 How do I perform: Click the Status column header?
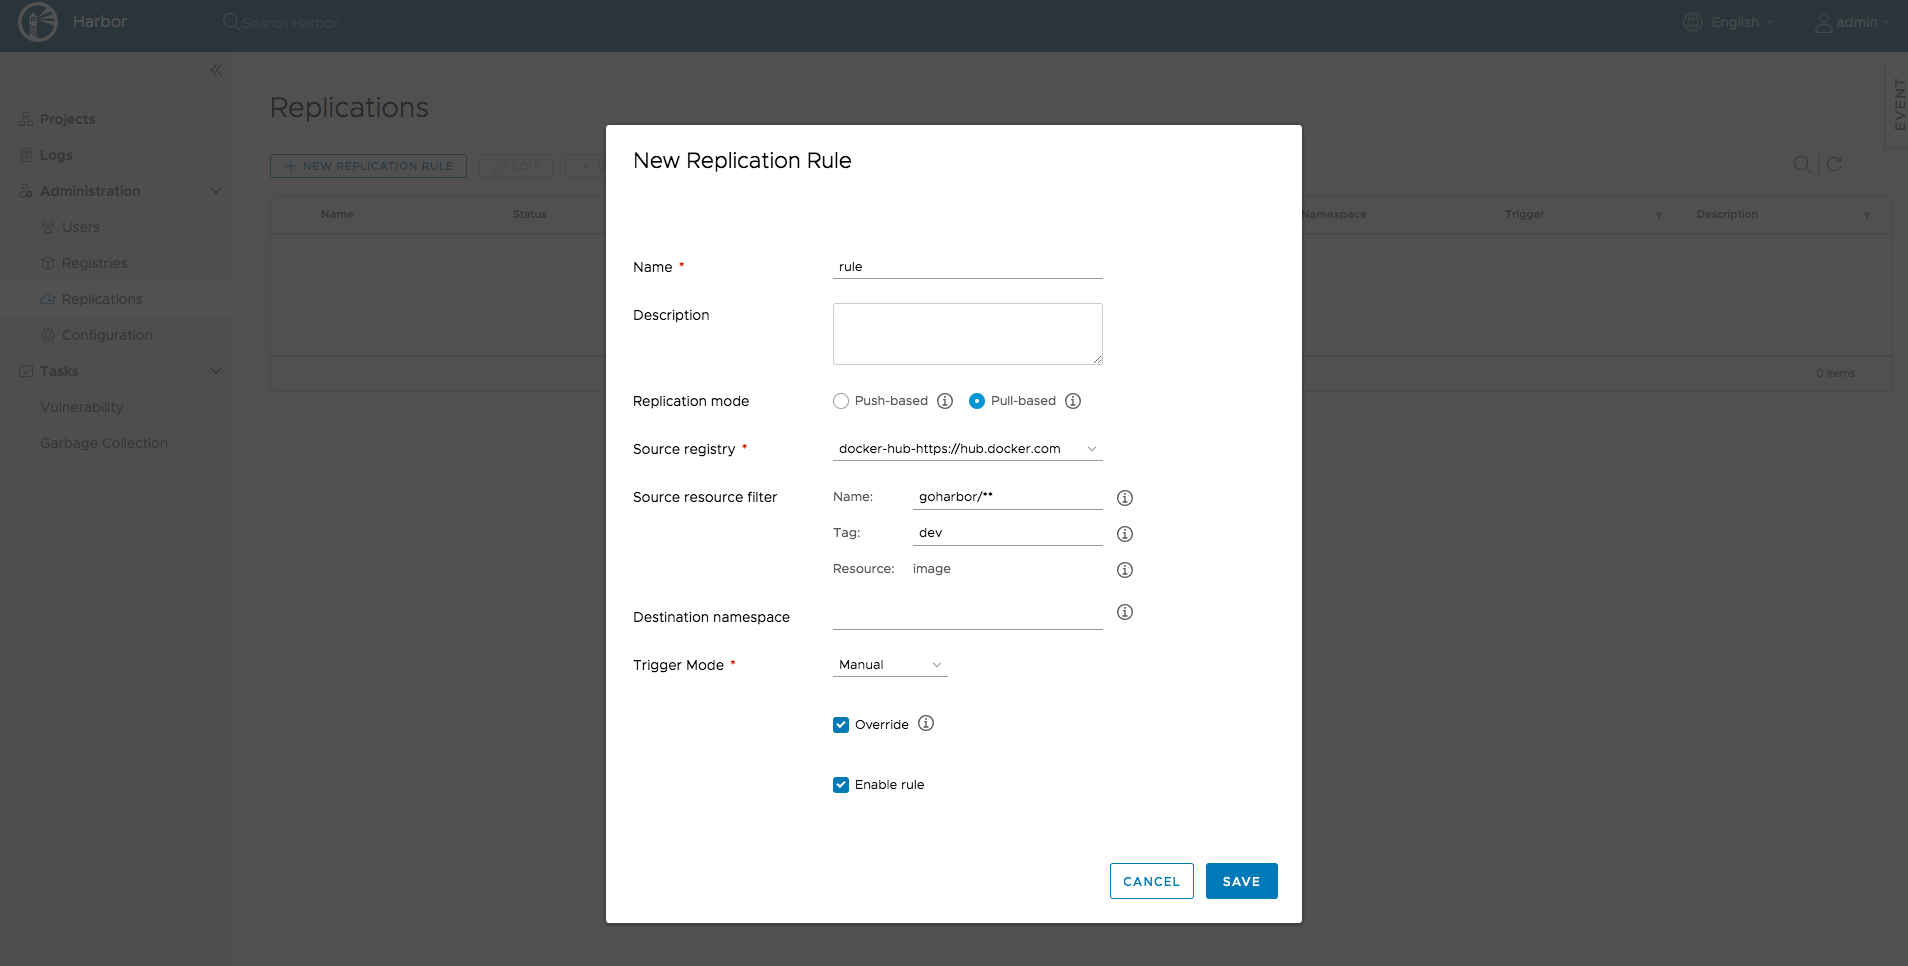coord(529,215)
